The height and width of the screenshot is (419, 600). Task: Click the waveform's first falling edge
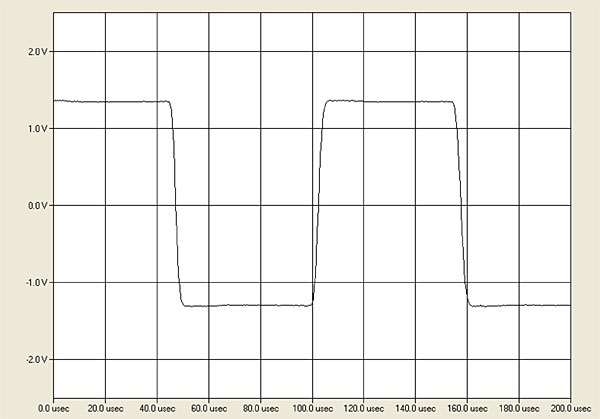(x=175, y=205)
